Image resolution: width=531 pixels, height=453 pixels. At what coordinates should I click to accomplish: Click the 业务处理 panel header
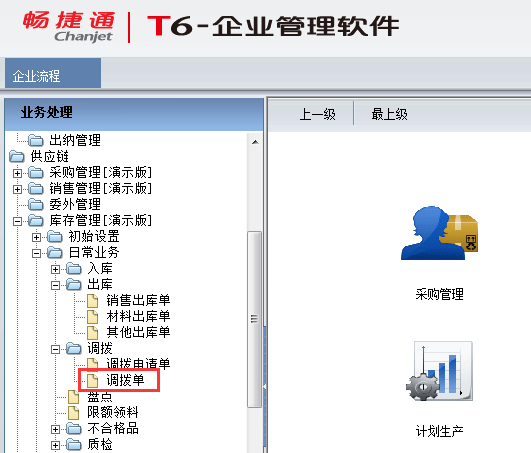(x=134, y=114)
